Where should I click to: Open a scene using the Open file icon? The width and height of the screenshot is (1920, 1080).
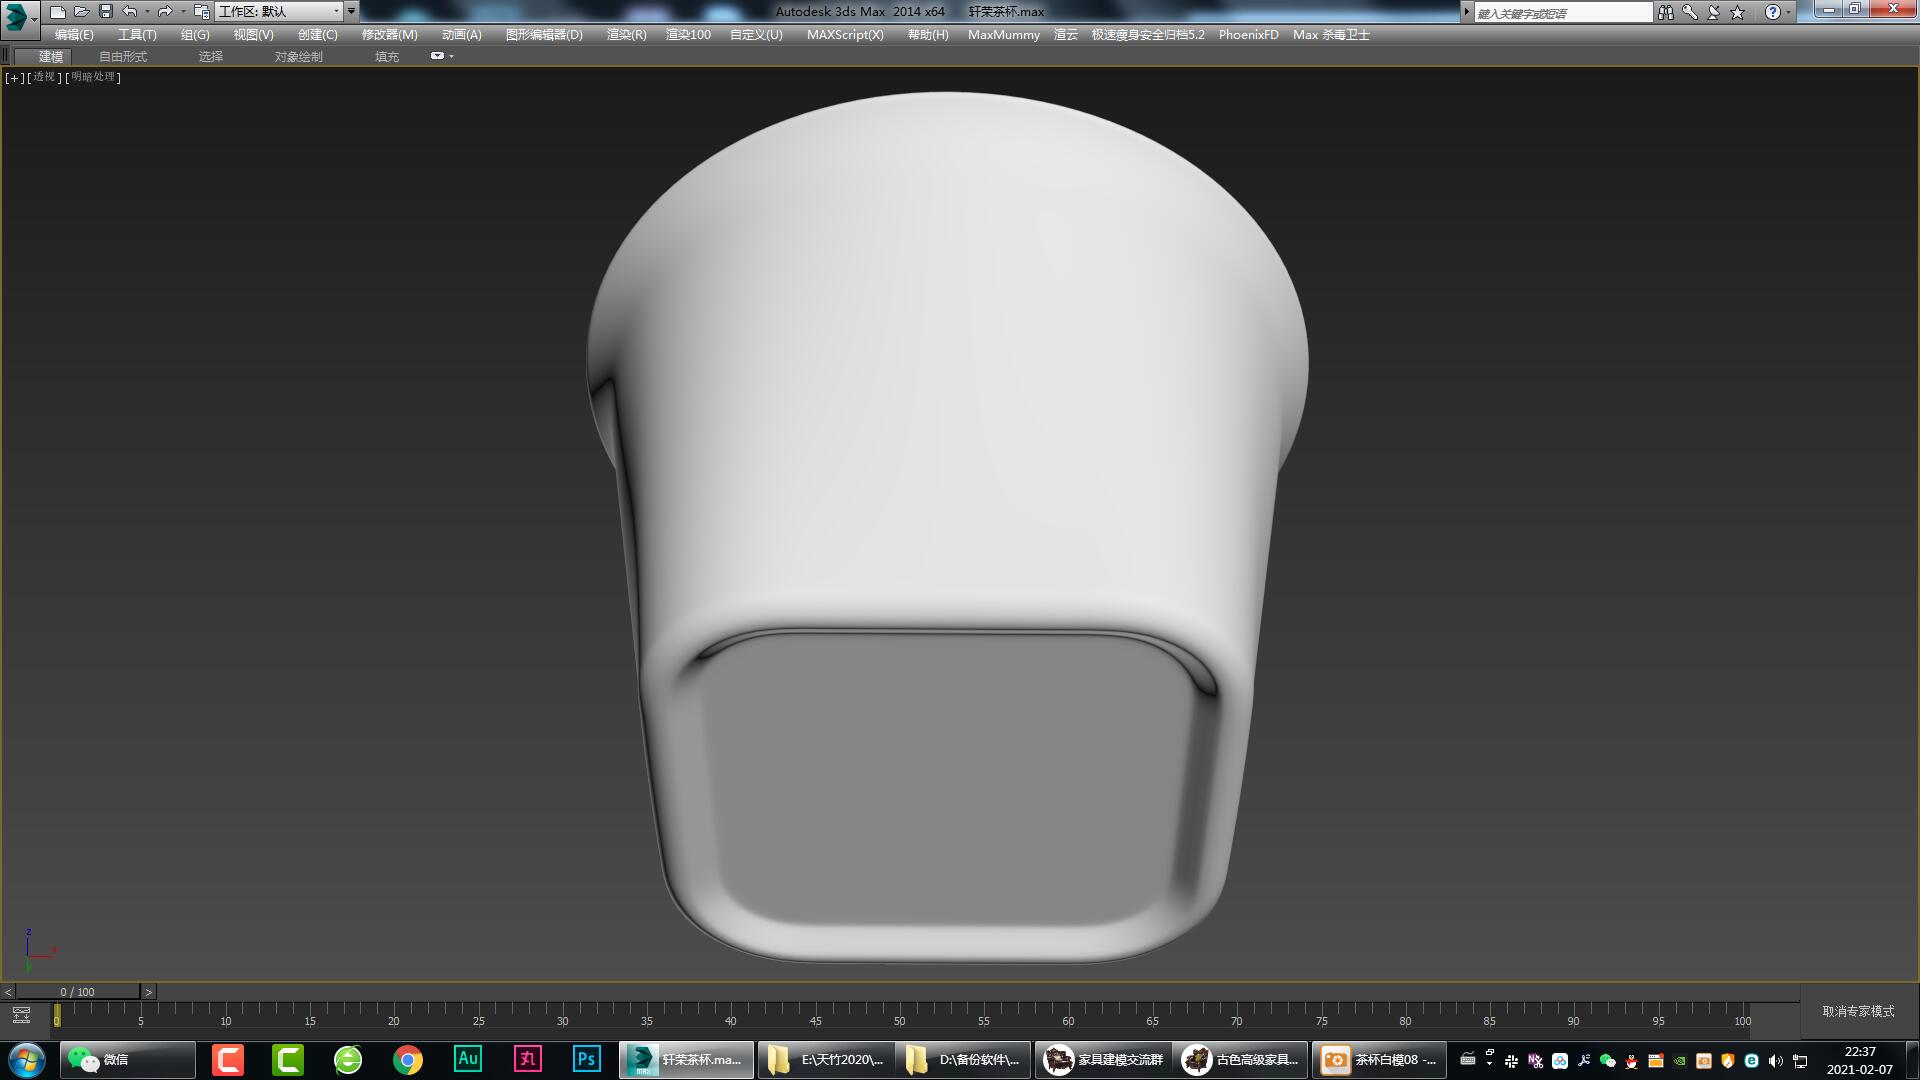coord(81,11)
